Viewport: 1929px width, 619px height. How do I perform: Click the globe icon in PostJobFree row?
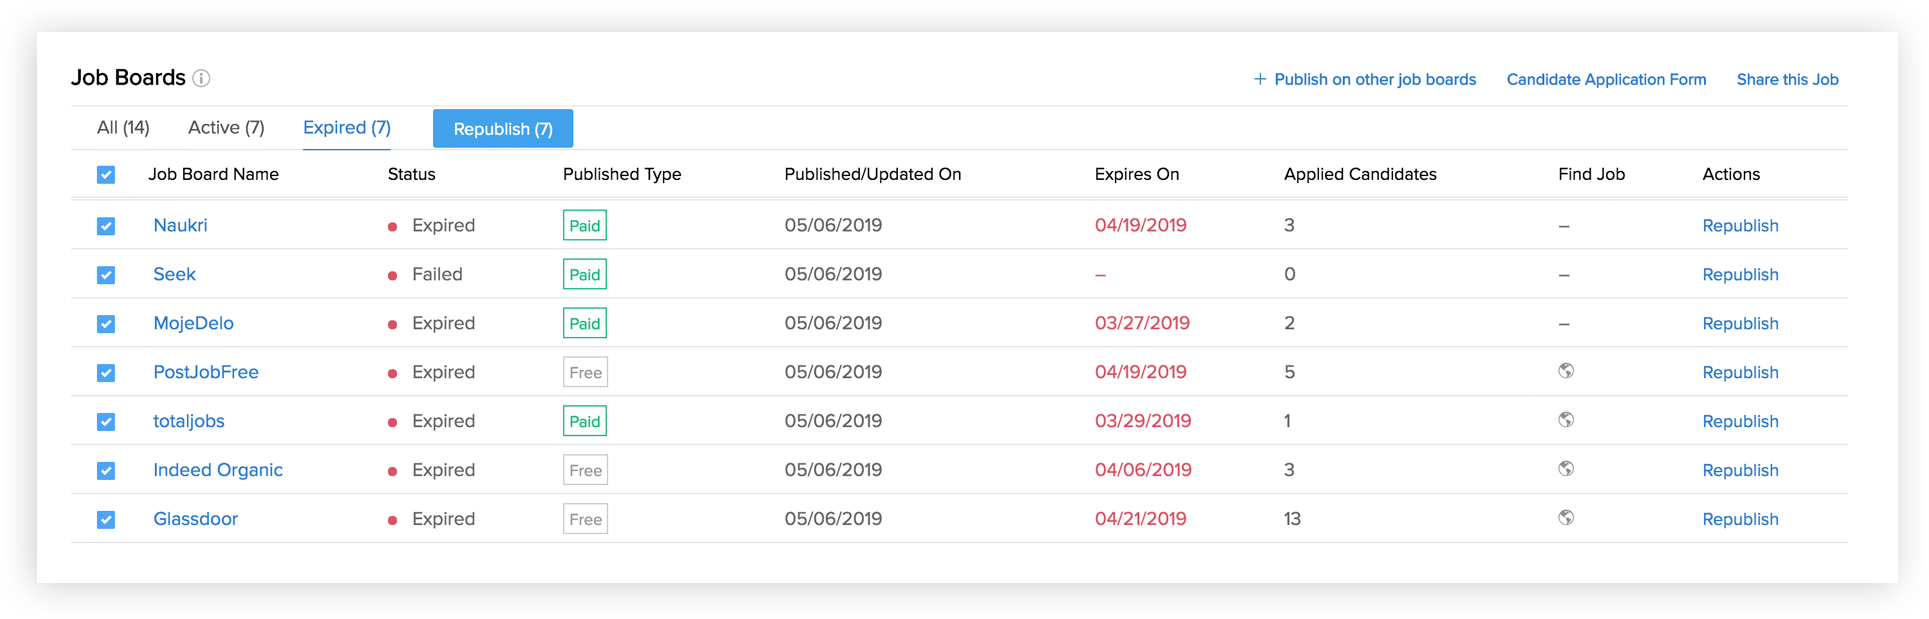(x=1566, y=371)
